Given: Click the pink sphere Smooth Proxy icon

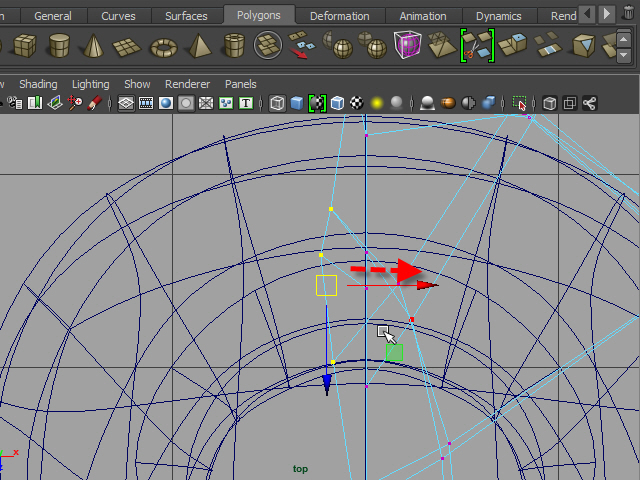Looking at the screenshot, I should [x=407, y=44].
